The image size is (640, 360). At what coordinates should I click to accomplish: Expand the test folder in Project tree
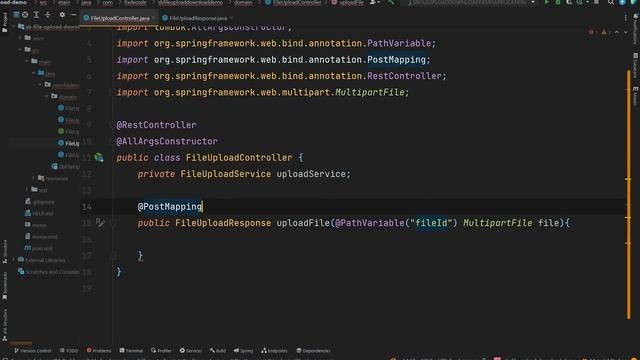27,190
